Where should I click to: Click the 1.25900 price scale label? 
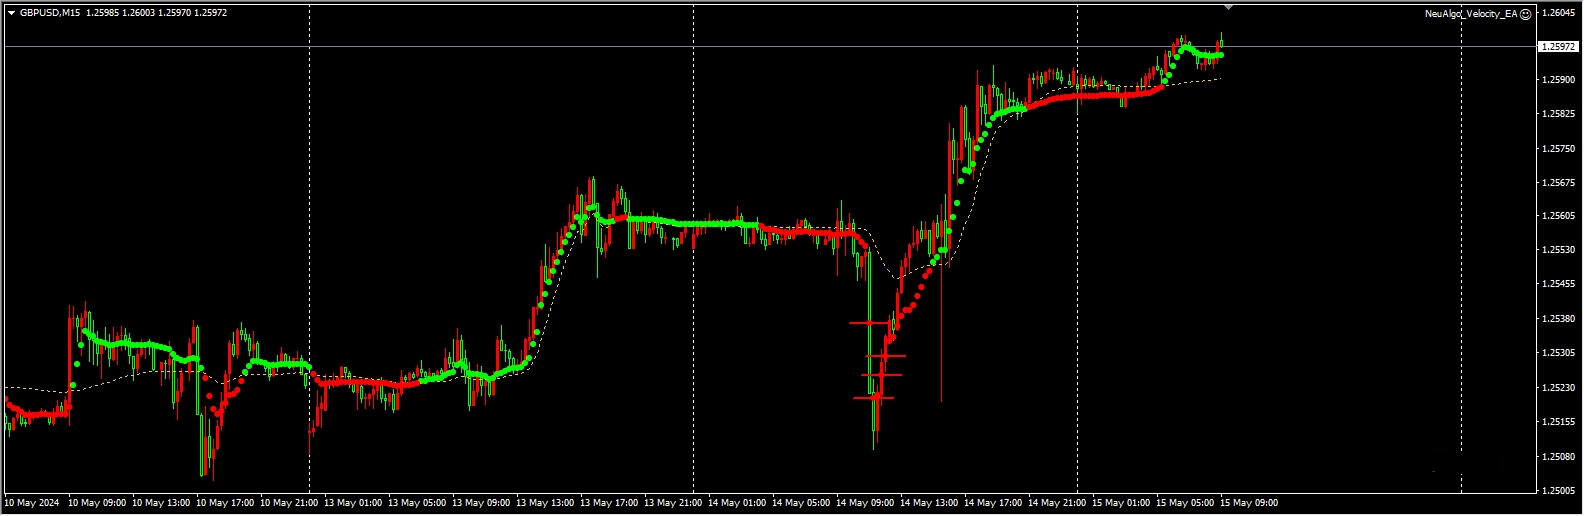click(1558, 80)
